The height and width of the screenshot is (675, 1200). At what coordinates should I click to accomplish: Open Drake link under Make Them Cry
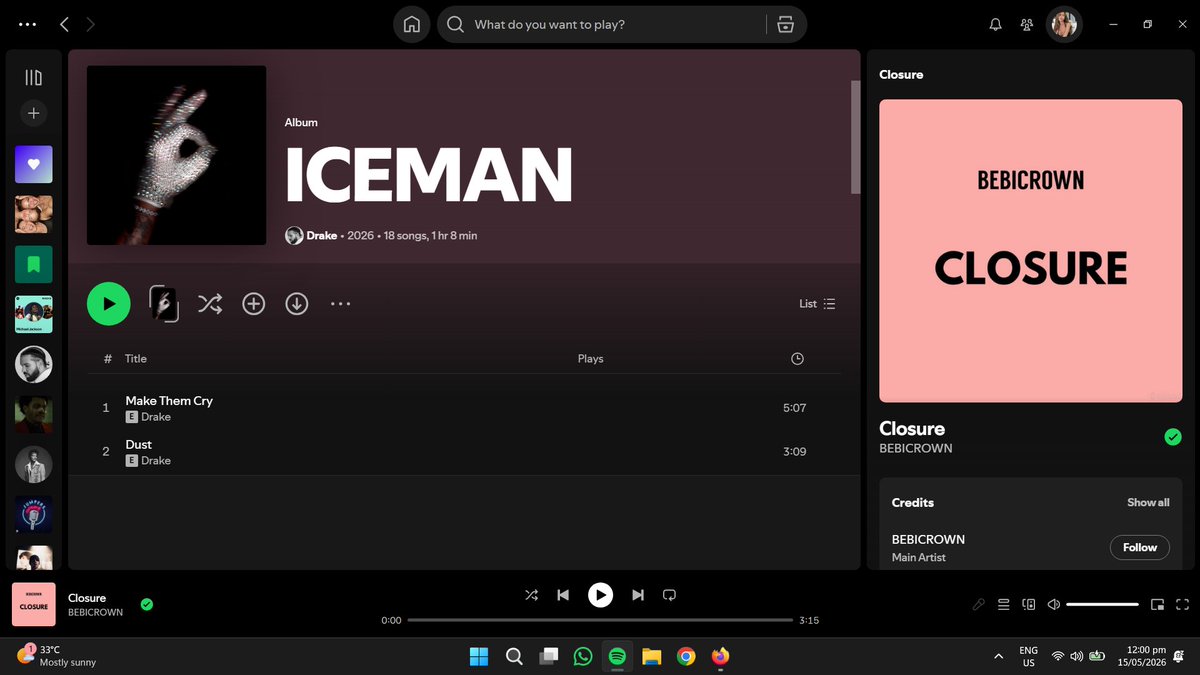click(156, 417)
